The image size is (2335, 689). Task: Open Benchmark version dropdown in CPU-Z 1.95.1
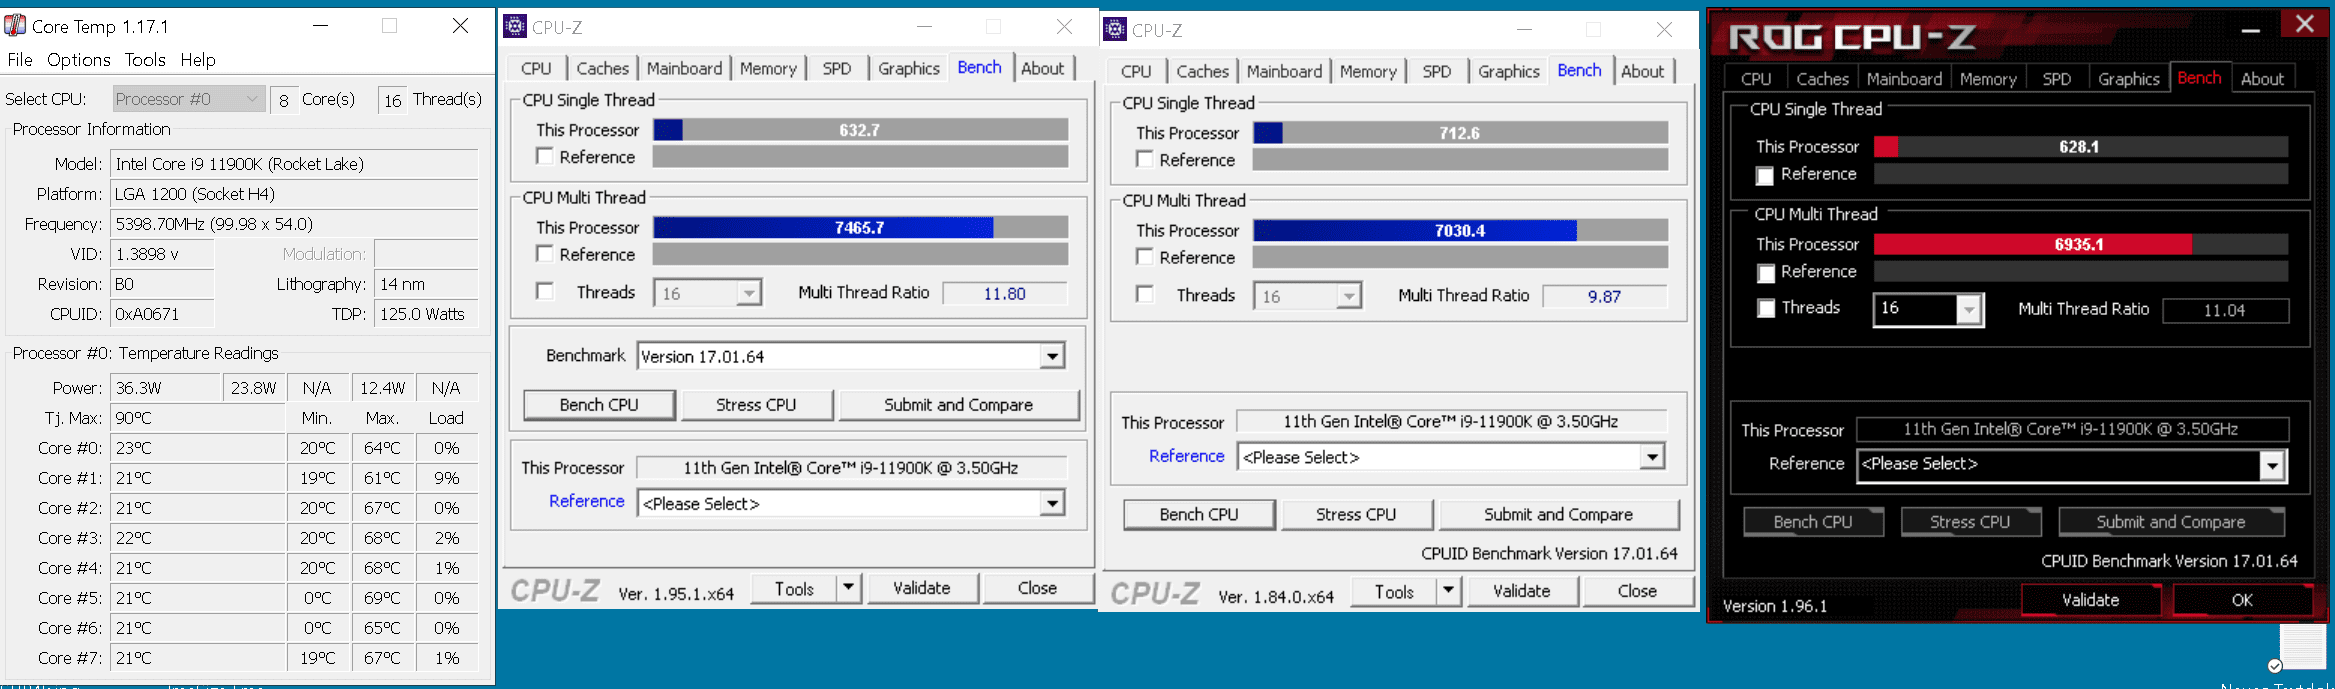(x=1052, y=356)
